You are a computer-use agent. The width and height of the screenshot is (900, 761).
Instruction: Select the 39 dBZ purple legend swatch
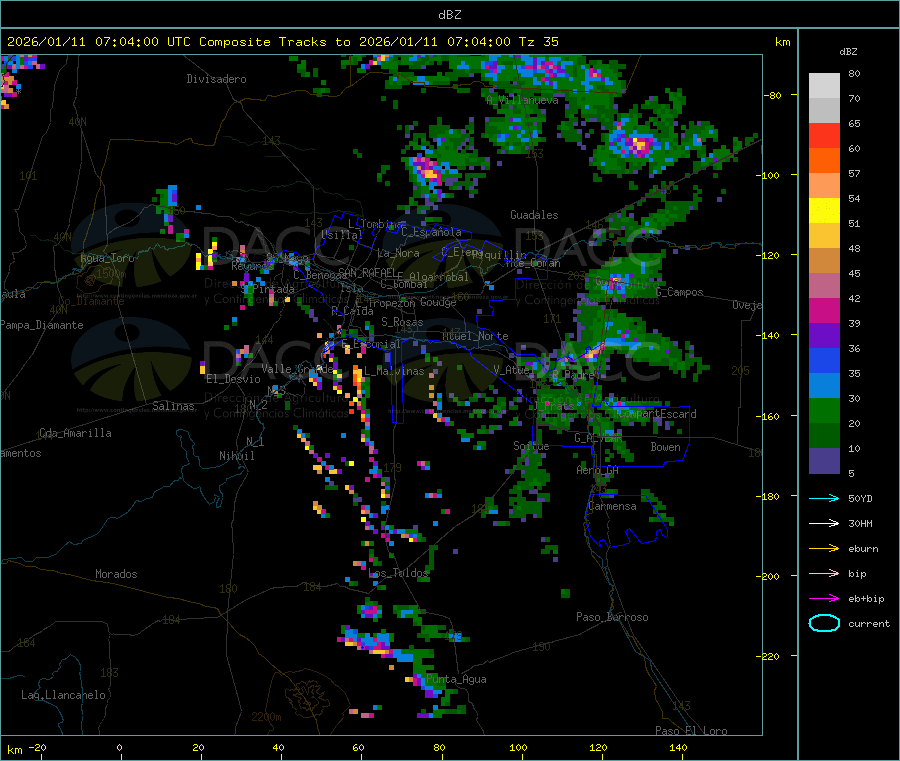(824, 336)
